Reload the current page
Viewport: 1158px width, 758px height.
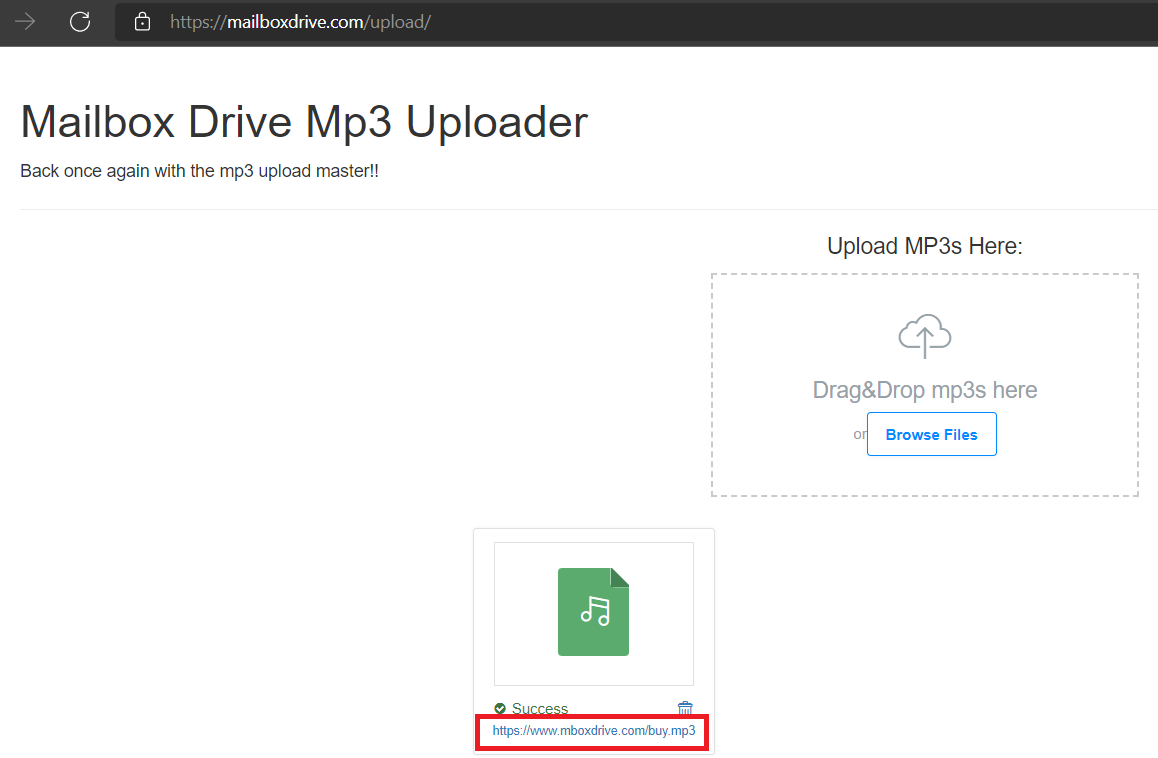[80, 21]
